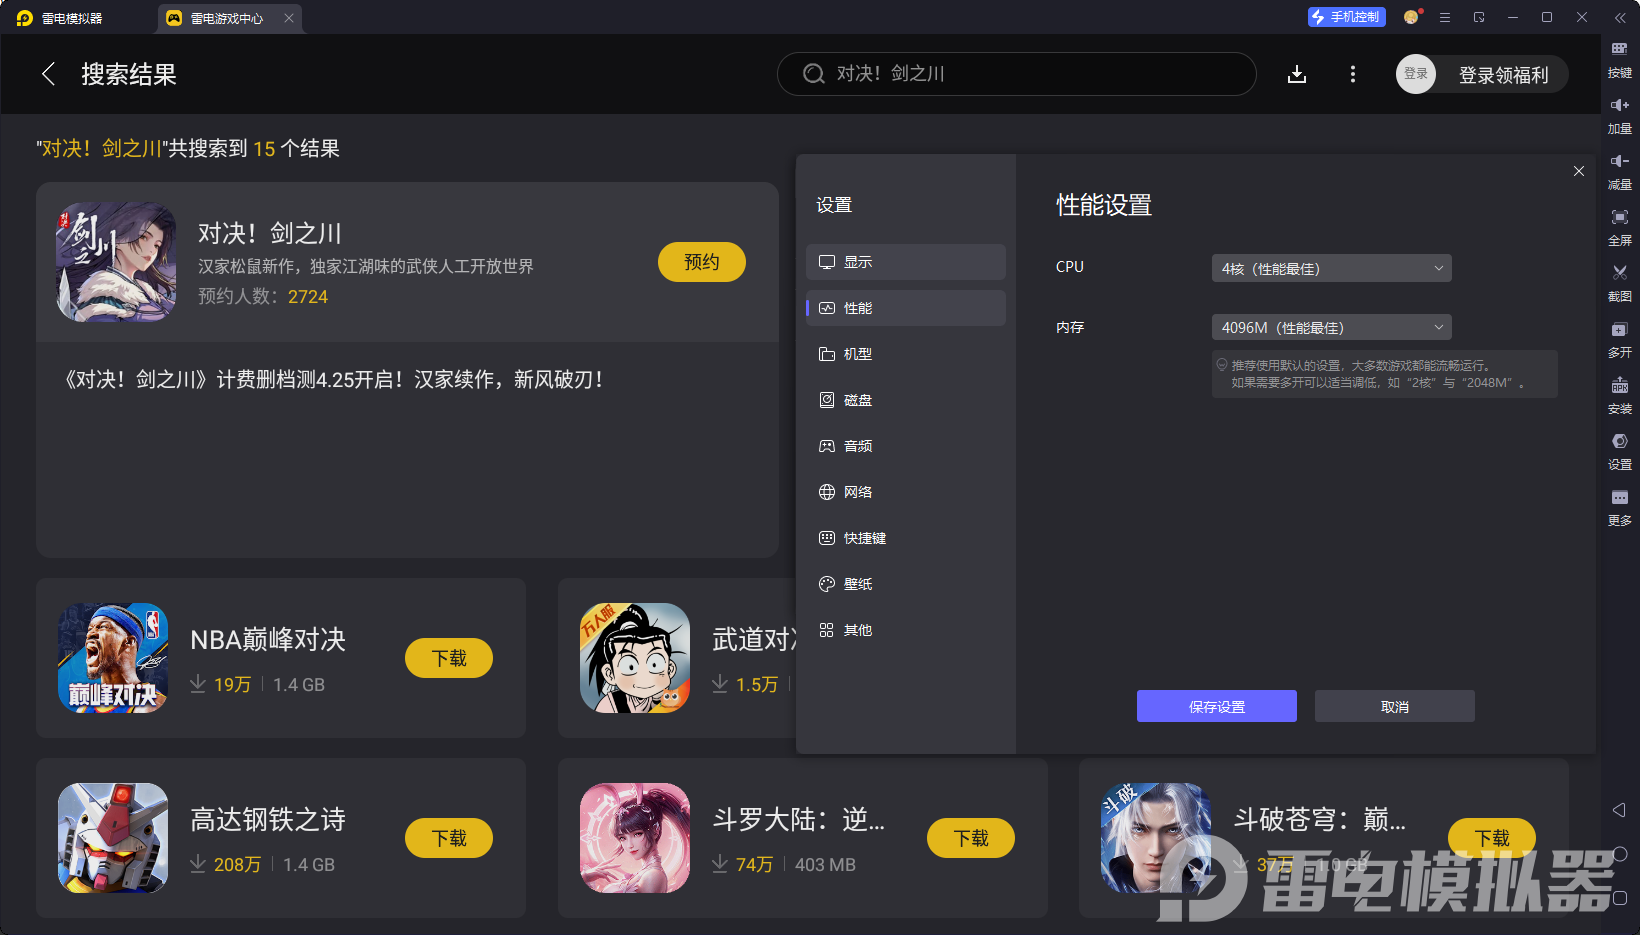Open the NBA巅峰对决 game icon
Screen dimensions: 1640x935
point(113,658)
